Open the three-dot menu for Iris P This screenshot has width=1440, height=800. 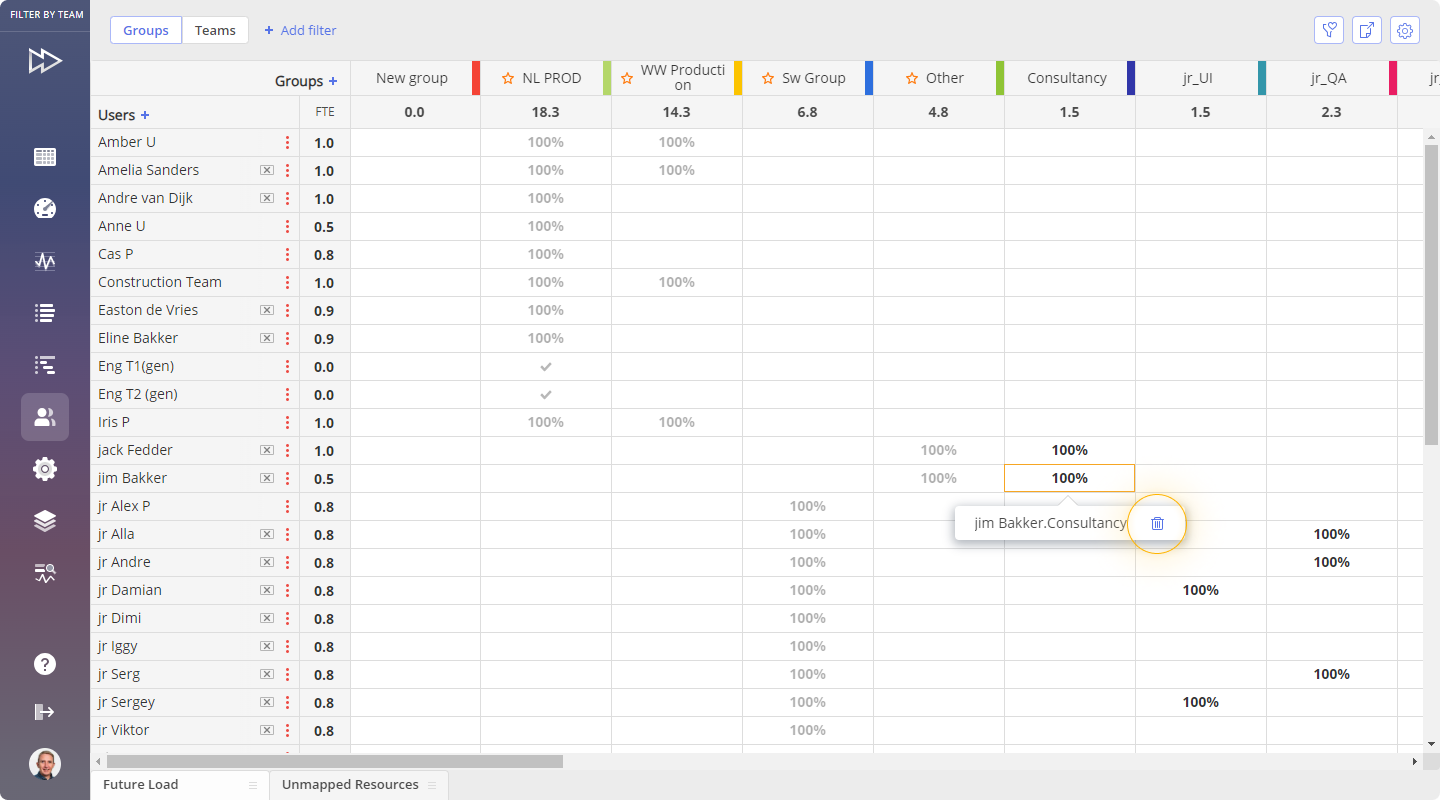tap(288, 422)
